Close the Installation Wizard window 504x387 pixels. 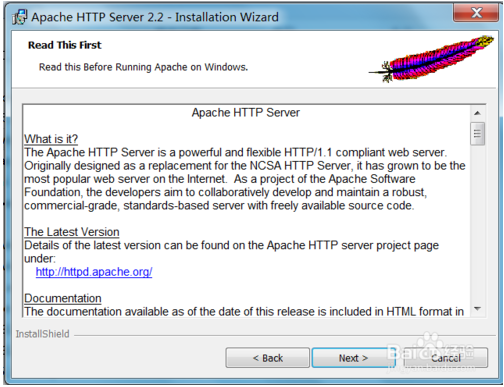[477, 13]
